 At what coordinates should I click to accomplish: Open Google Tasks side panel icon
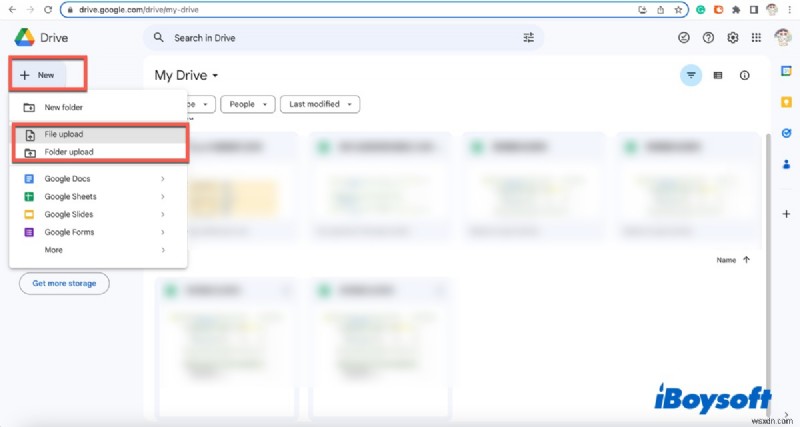click(786, 133)
